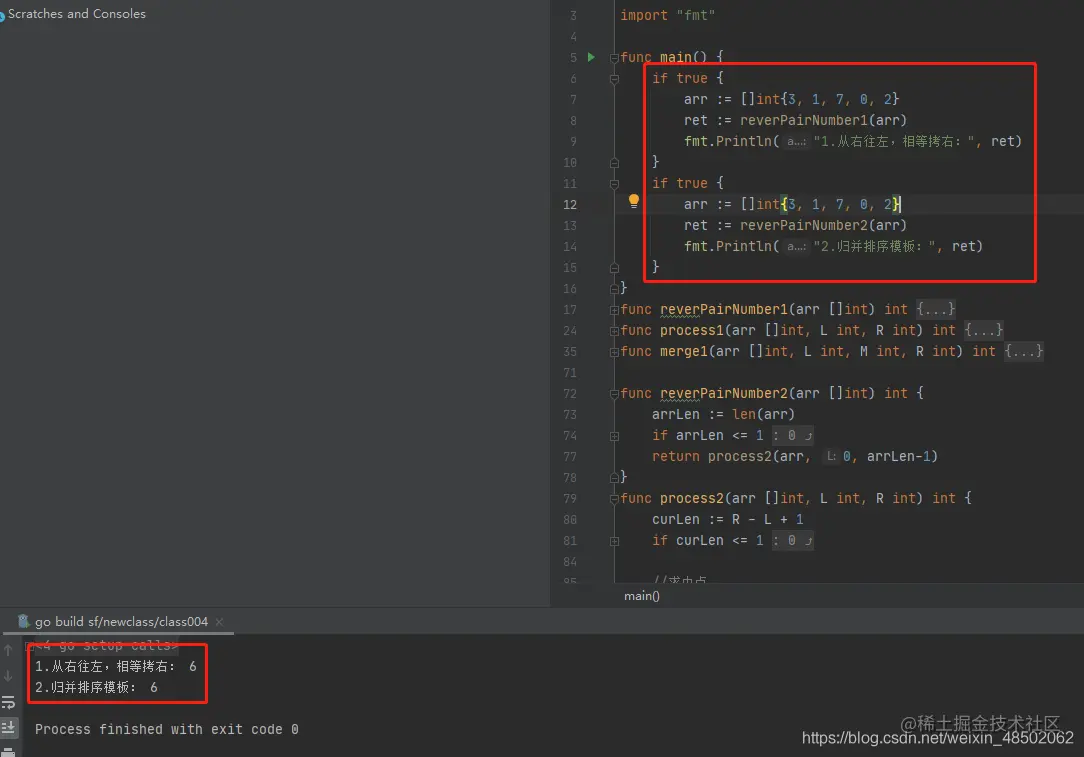The width and height of the screenshot is (1084, 757).
Task: Click 'curLen := R - L + 1' on line 80
Action: pos(727,519)
